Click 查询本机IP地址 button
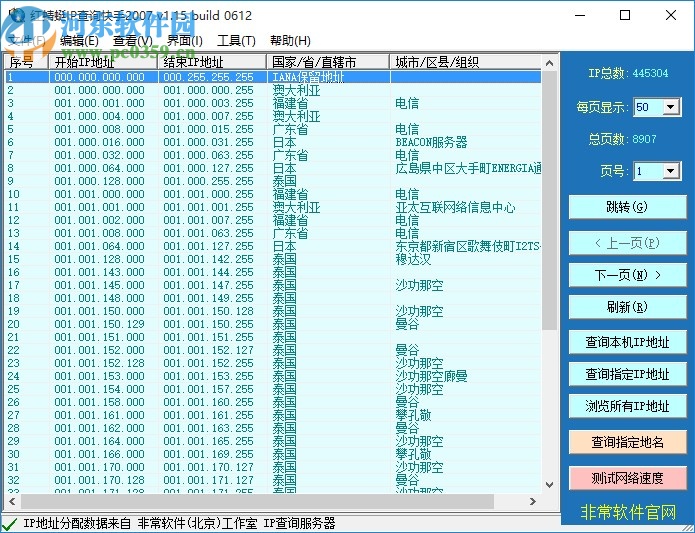Screen dimensions: 695x533 point(627,342)
